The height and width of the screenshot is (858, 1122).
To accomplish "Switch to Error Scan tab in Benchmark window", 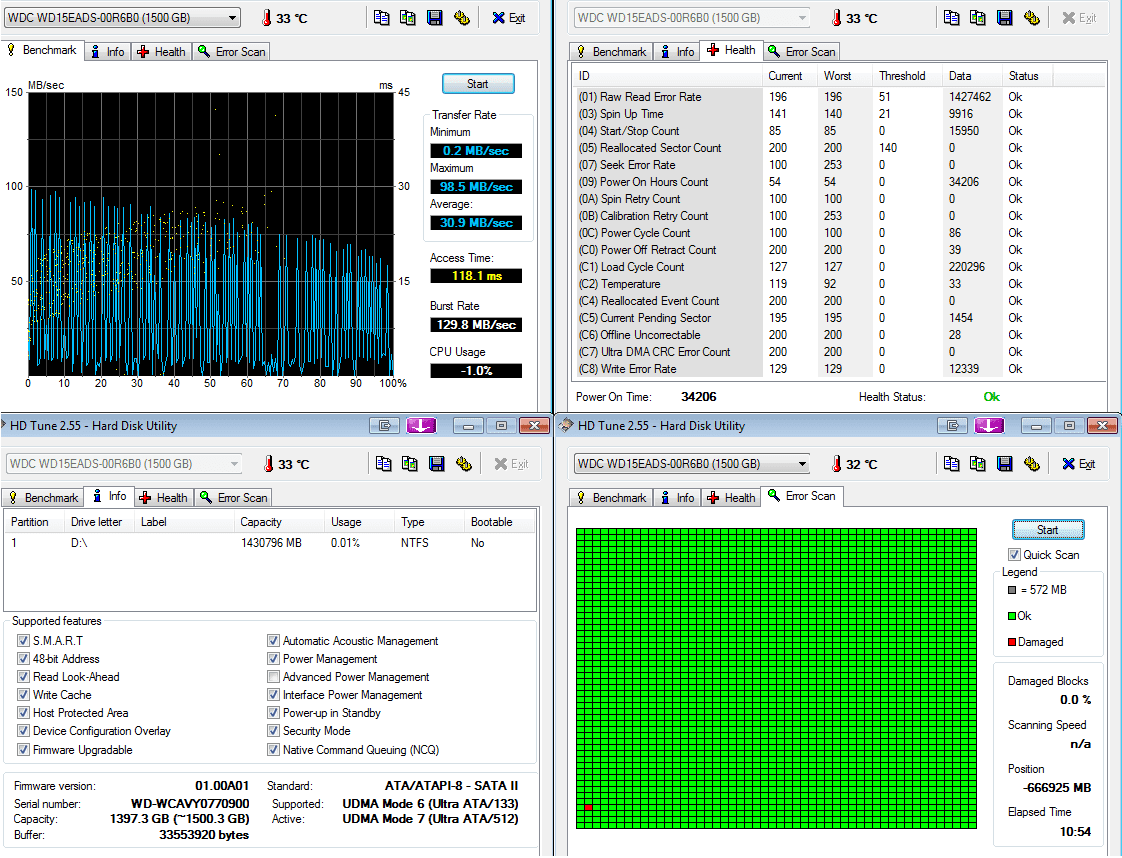I will pos(233,52).
